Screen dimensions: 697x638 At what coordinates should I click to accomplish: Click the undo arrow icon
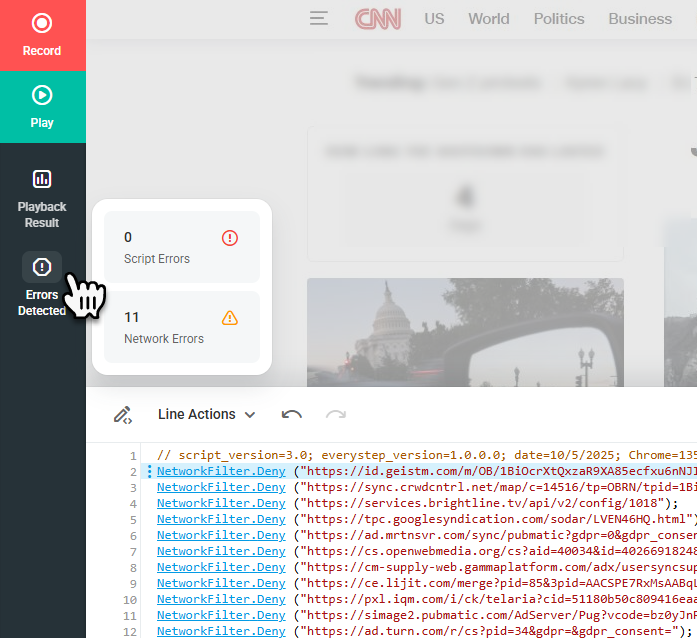point(292,414)
